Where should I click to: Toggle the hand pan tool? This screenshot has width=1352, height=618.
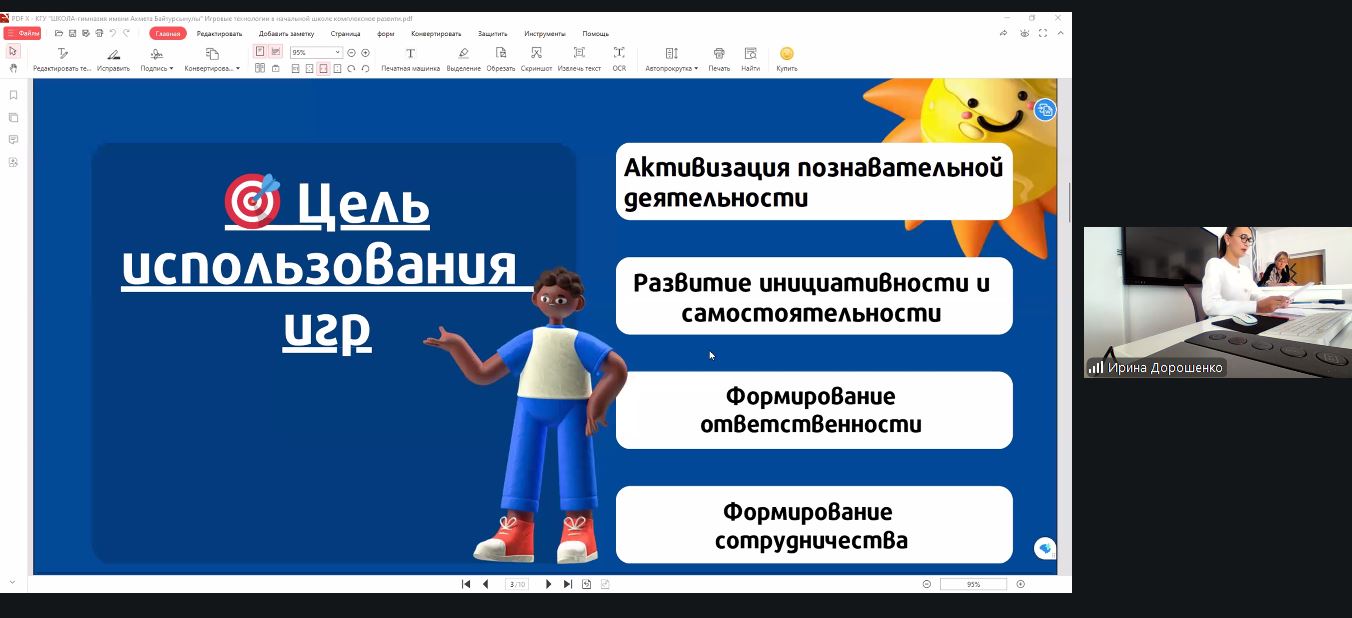tap(13, 68)
